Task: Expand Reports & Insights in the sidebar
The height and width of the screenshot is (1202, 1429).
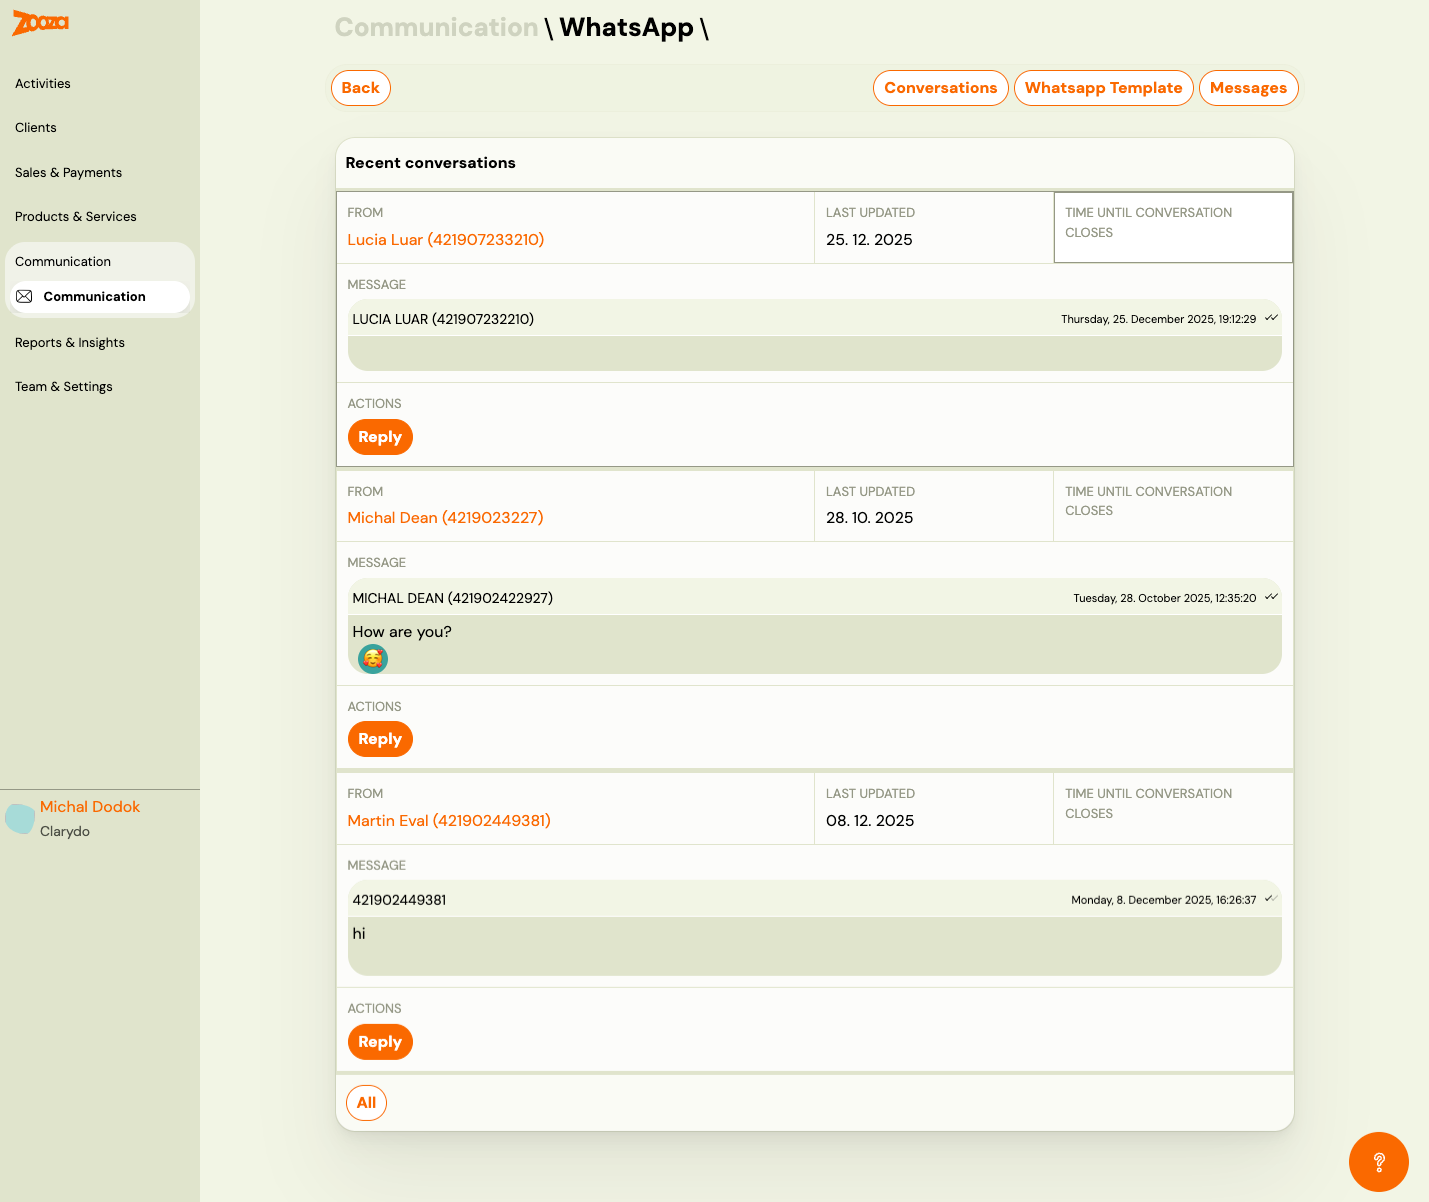Action: tap(70, 343)
